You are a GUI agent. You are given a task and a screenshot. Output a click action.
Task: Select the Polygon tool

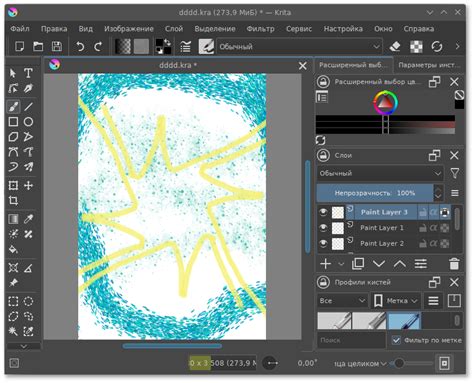pos(13,137)
